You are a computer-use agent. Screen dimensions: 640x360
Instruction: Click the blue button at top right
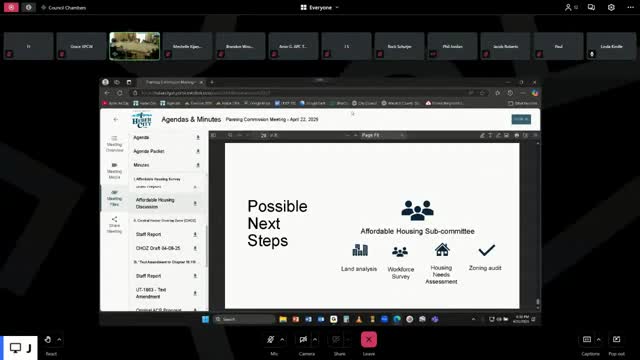coord(521,119)
